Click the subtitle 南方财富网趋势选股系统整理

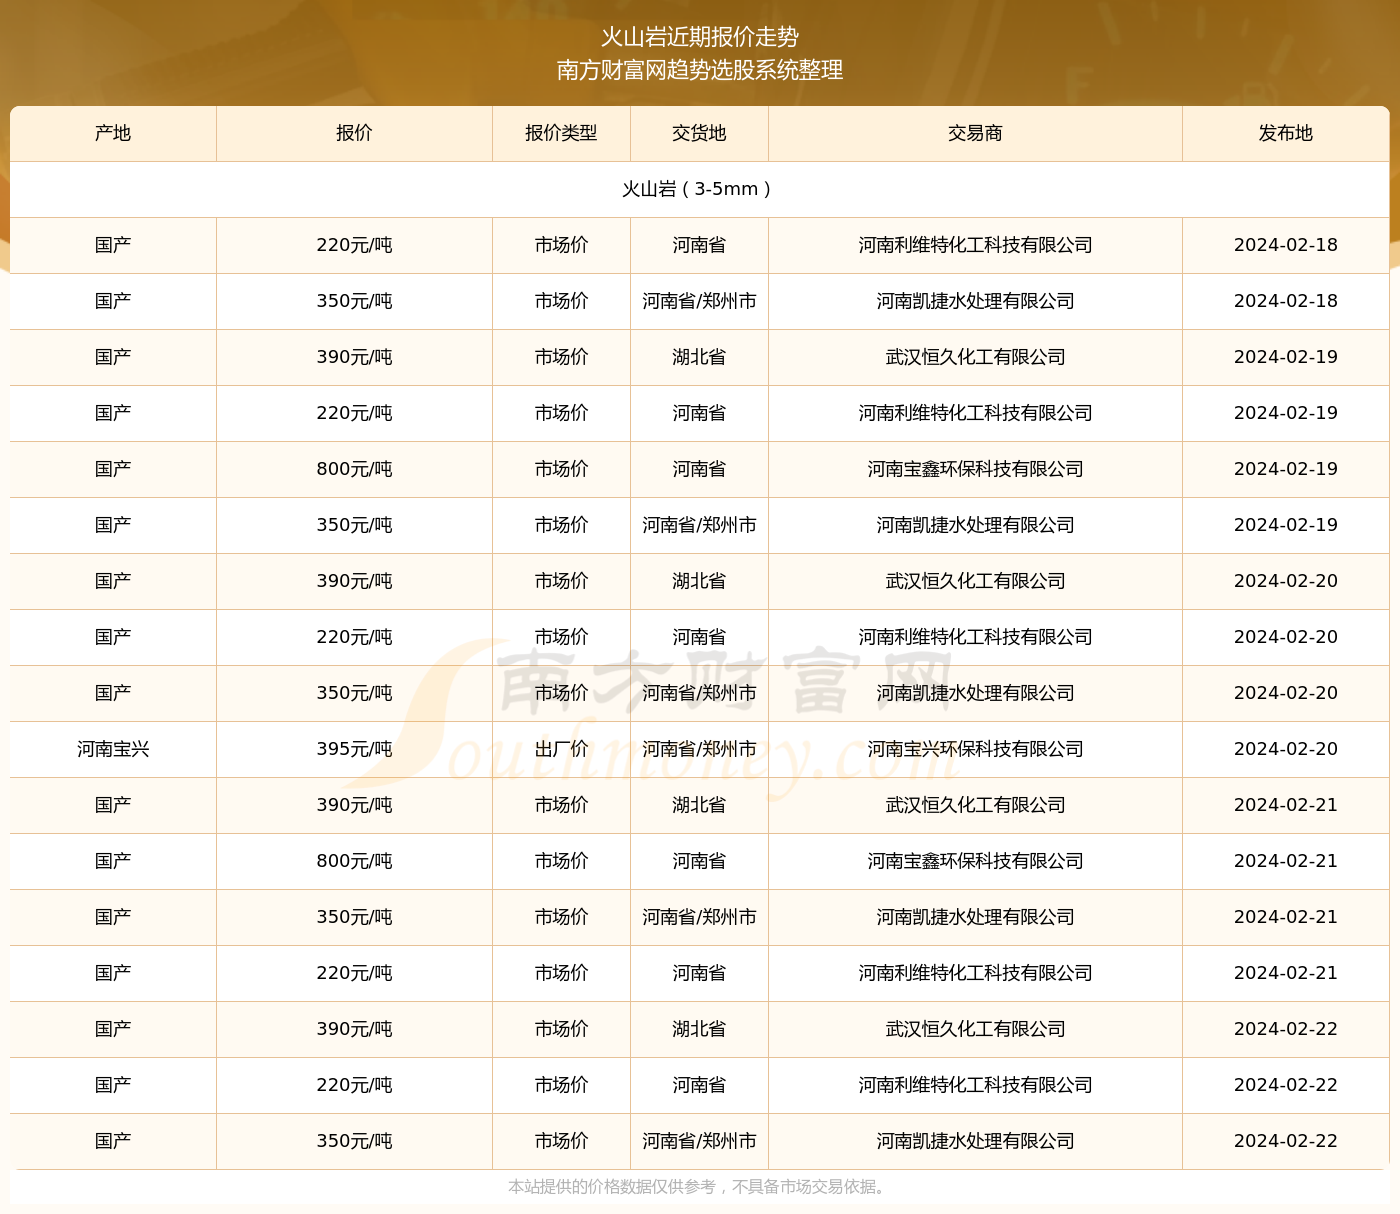pyautogui.click(x=700, y=70)
